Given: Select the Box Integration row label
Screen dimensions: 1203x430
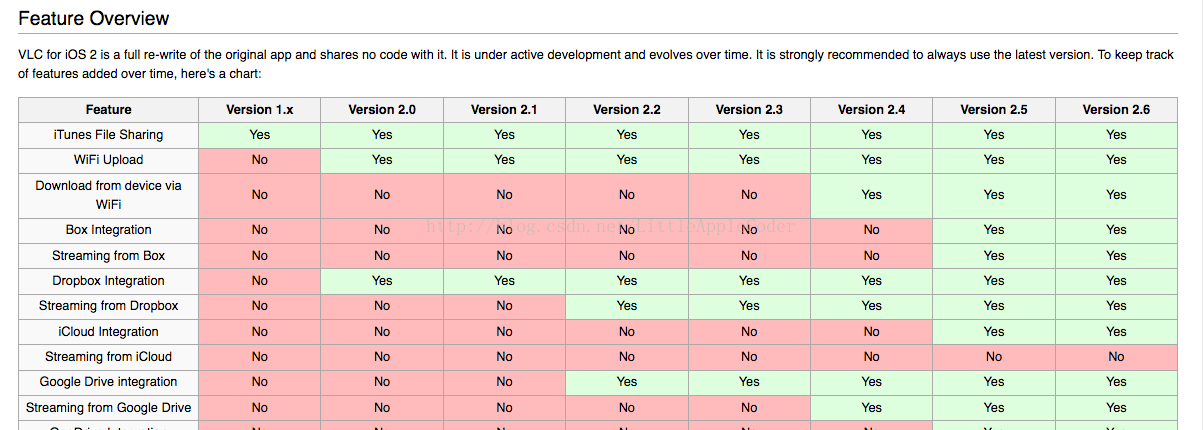Looking at the screenshot, I should [108, 230].
